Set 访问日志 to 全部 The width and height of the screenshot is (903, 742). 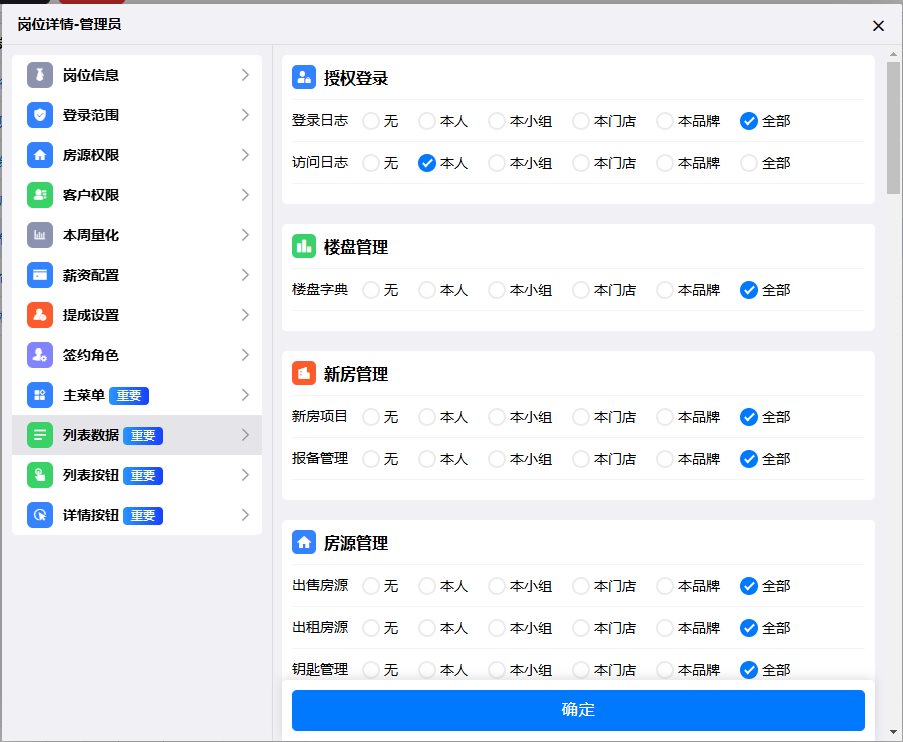(x=749, y=163)
